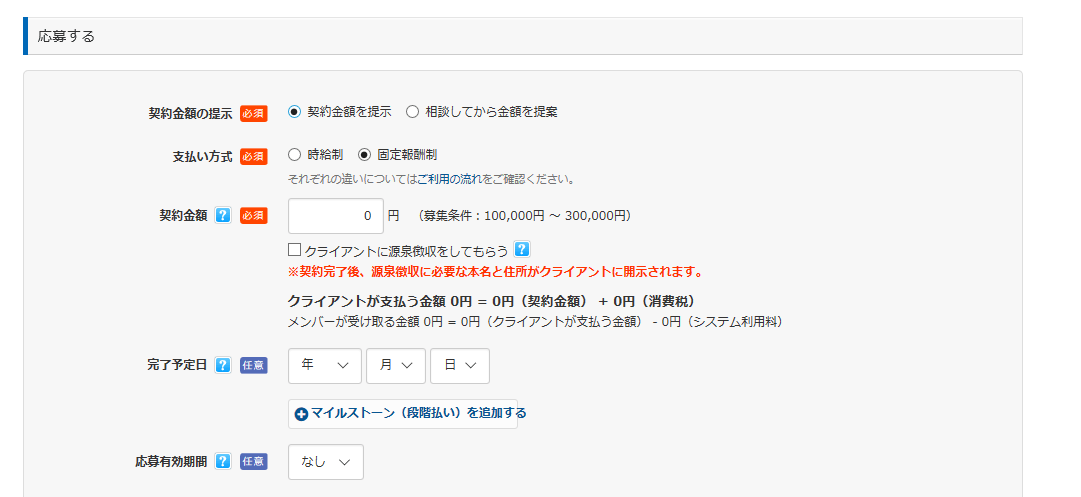Select the 契約金額を提示 radio option
This screenshot has height=497, width=1081.
(294, 112)
